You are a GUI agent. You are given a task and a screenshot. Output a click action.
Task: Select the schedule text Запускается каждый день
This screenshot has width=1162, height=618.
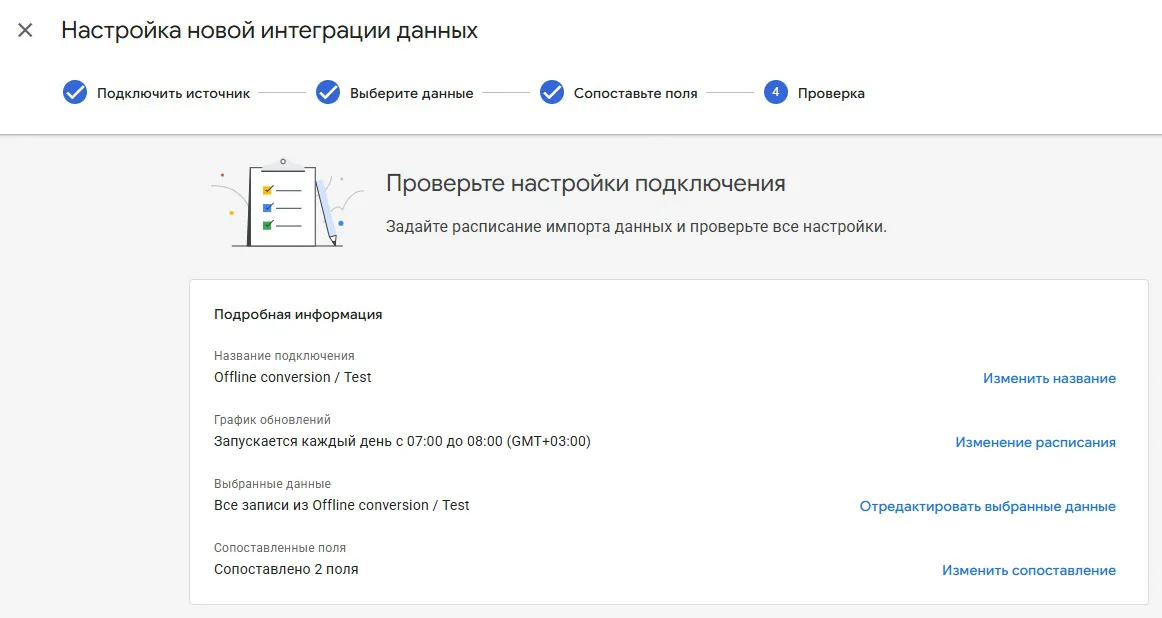click(302, 442)
